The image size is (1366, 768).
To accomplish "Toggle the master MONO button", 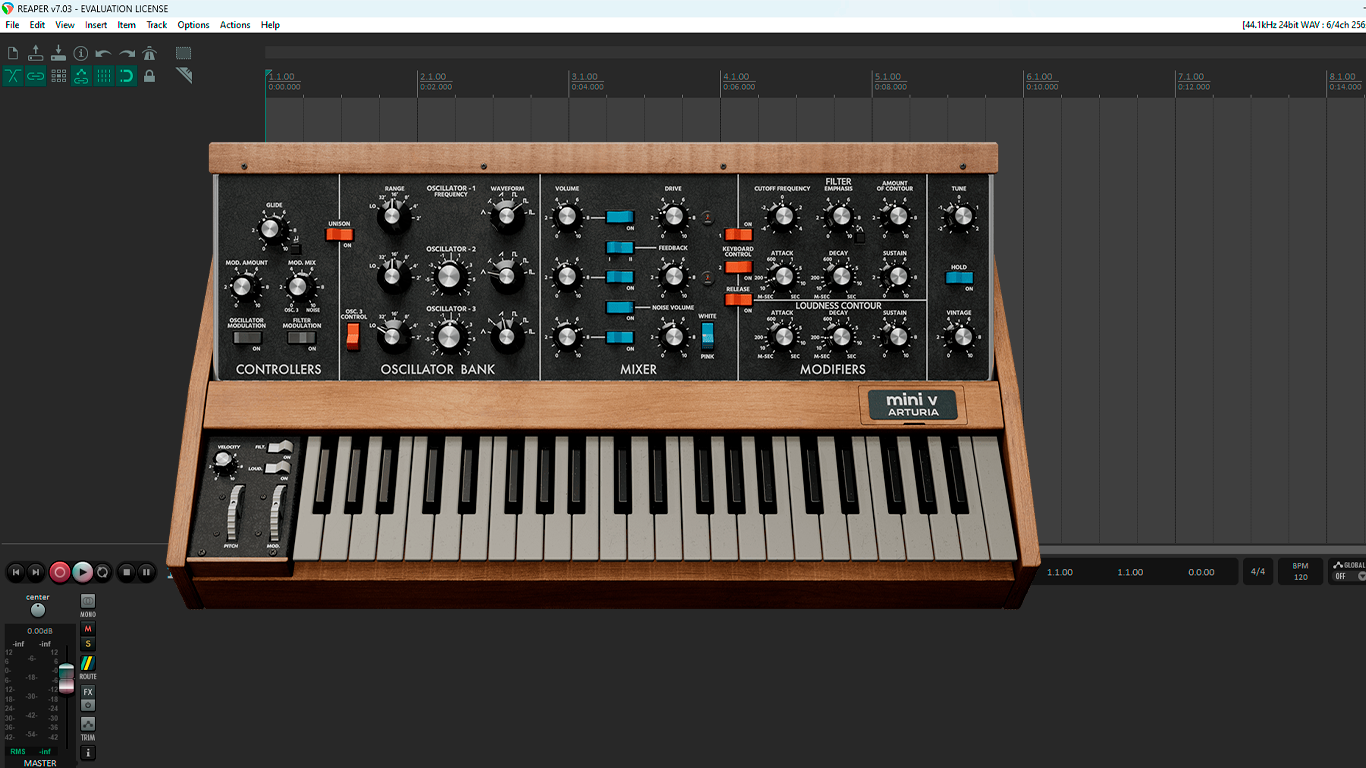I will tap(88, 601).
